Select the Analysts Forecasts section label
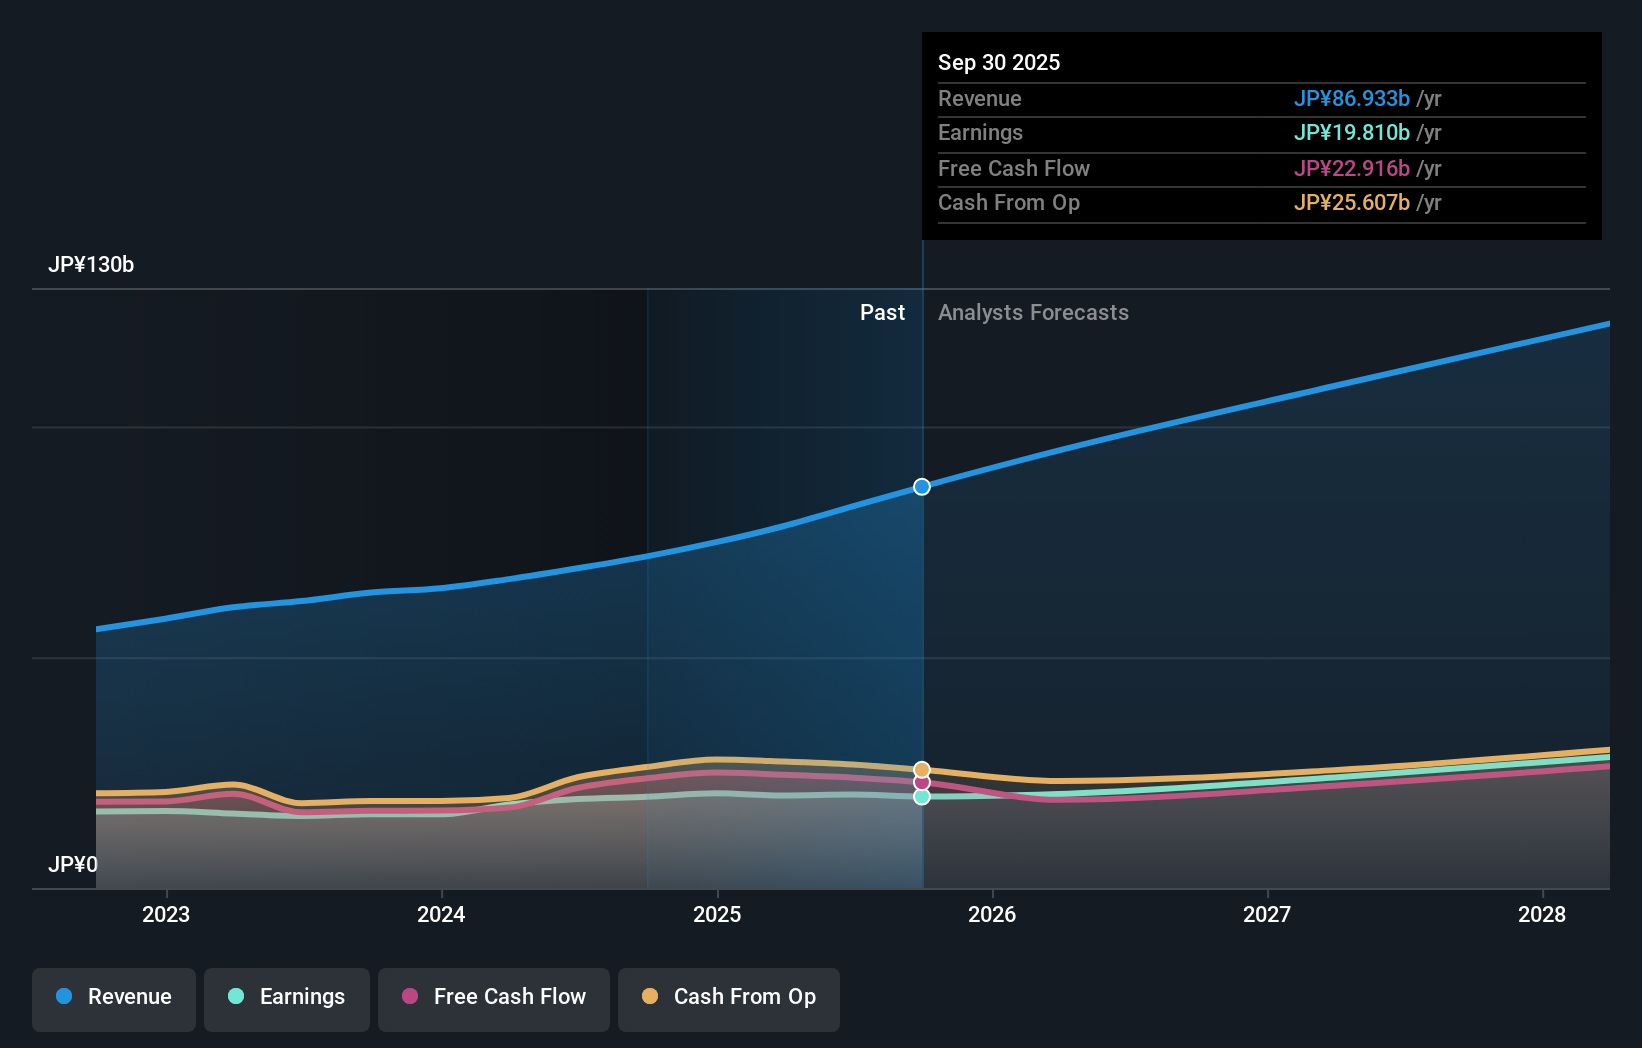The width and height of the screenshot is (1642, 1048). click(1033, 312)
